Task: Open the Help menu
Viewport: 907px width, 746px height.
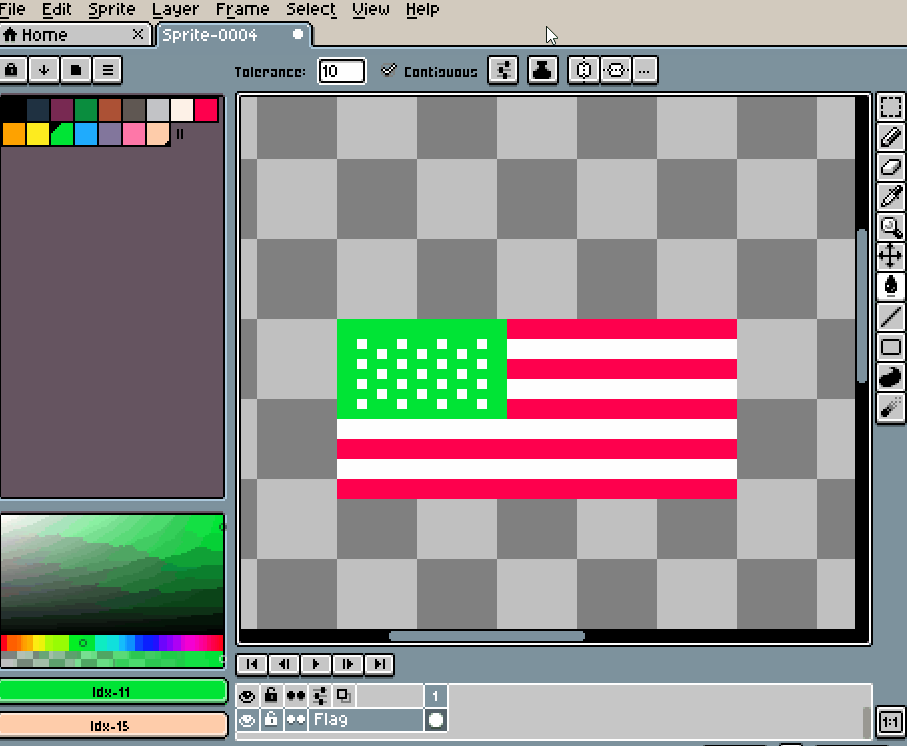Action: [422, 9]
